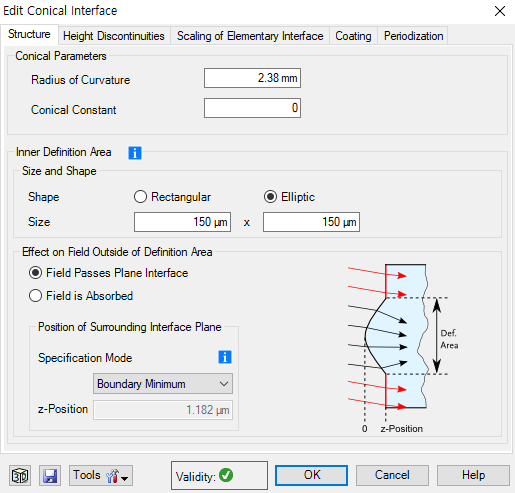
Task: Click the Position of Surrounding Interface Plane label
Action: [x=130, y=327]
